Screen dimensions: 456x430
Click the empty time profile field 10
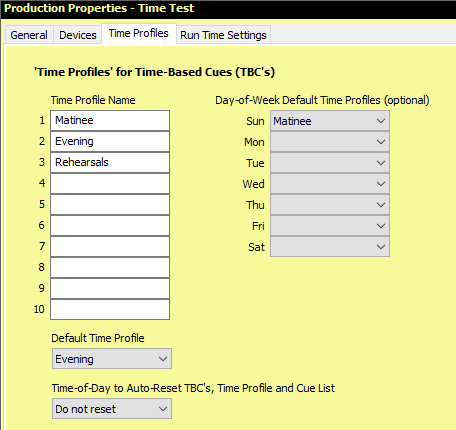pyautogui.click(x=110, y=310)
